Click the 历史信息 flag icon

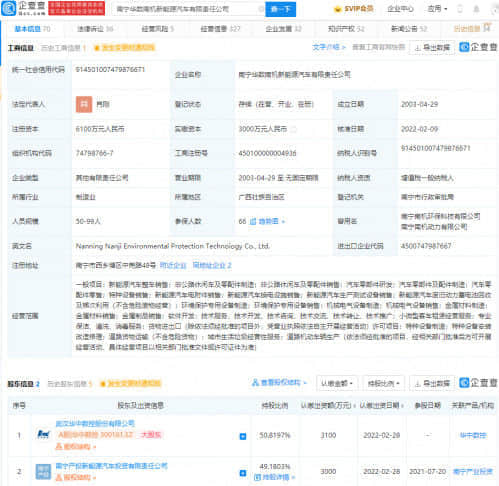487,28
